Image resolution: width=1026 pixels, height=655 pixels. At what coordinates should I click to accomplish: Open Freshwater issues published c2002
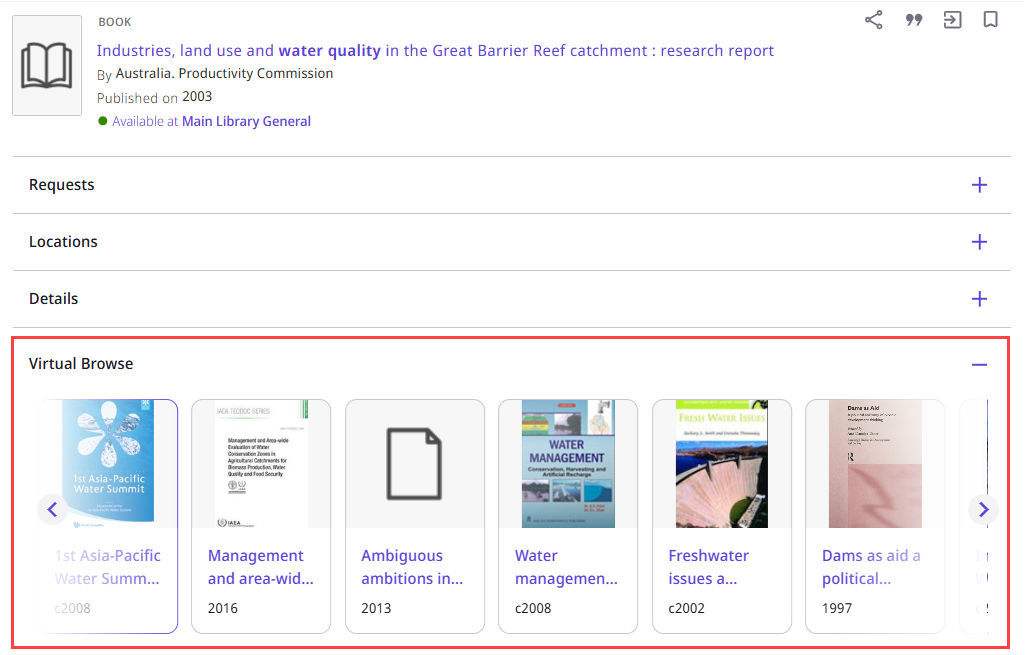(x=721, y=462)
